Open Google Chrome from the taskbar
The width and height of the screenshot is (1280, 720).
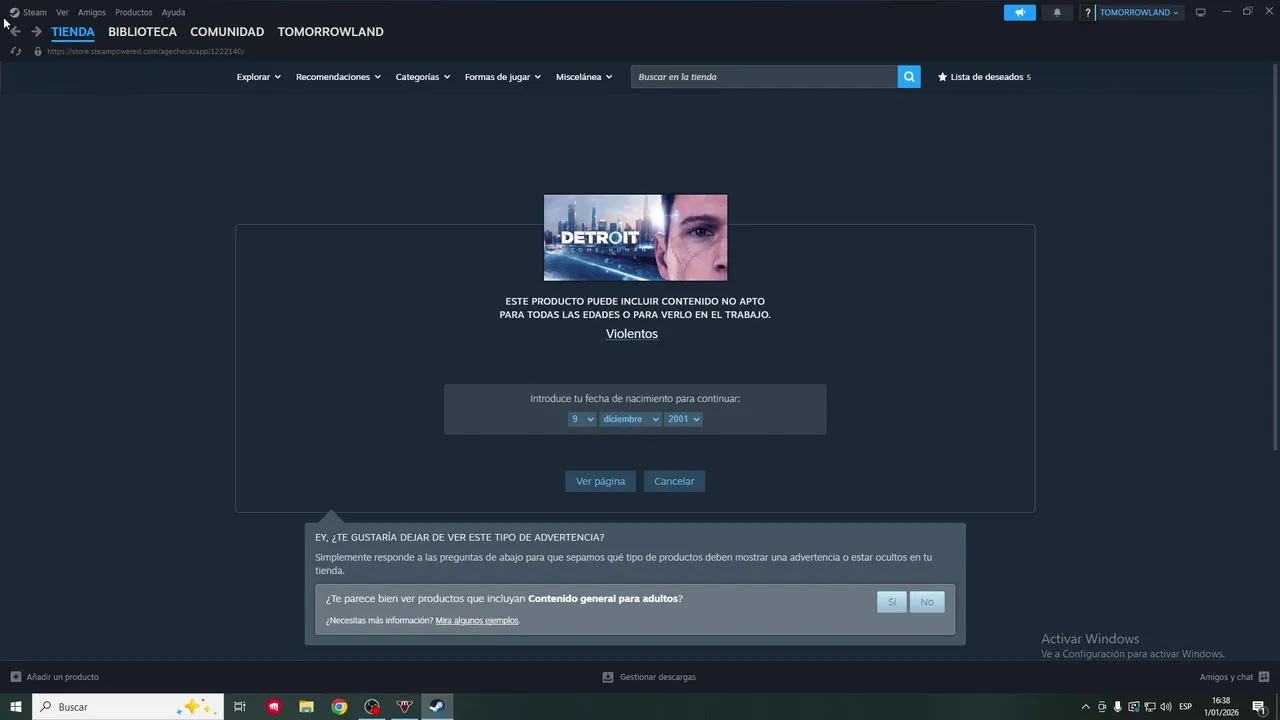coord(340,707)
